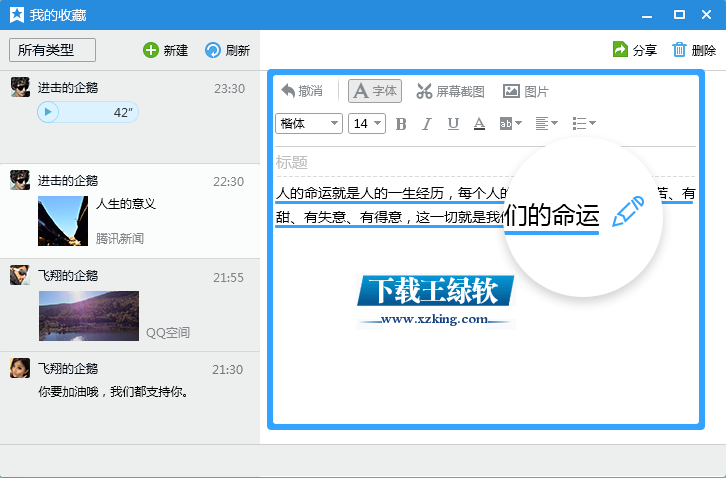Viewport: 726px width, 478px height.
Task: Choose the font color A button
Action: coord(479,124)
